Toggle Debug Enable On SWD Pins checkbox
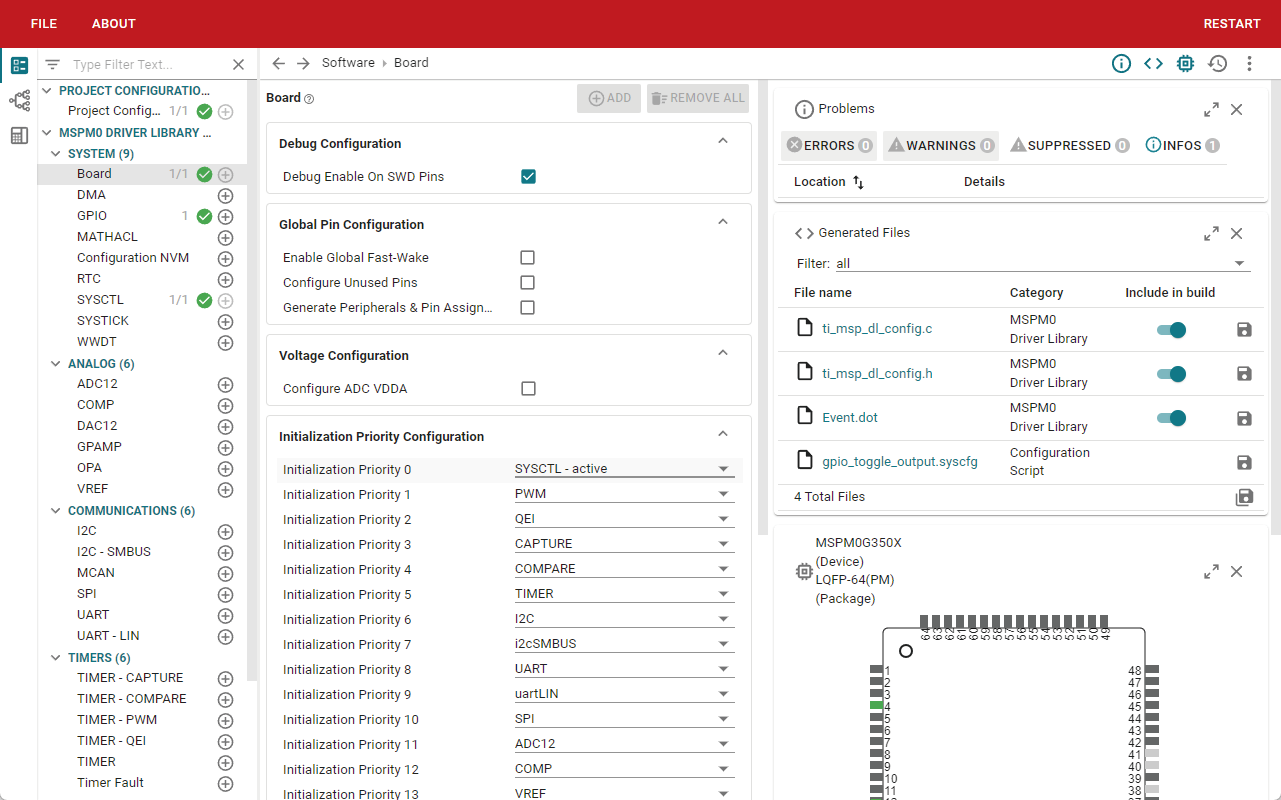Image resolution: width=1281 pixels, height=800 pixels. pyautogui.click(x=528, y=177)
